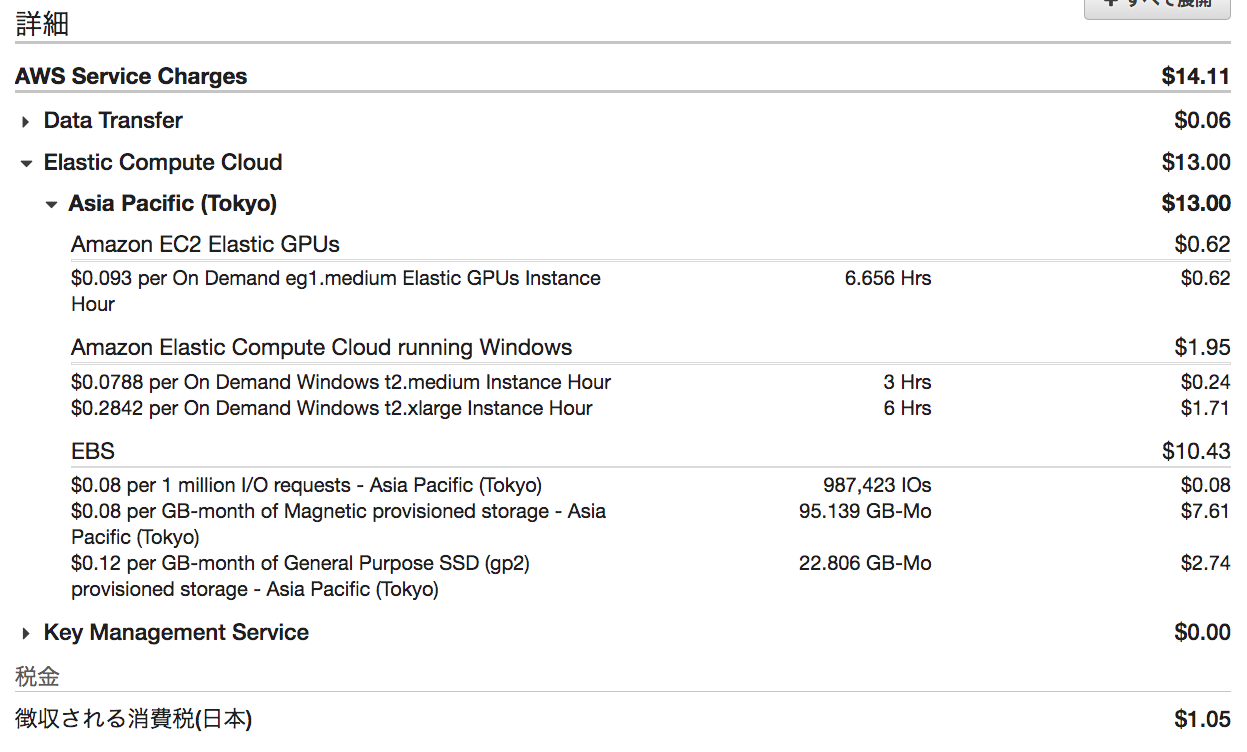Click the $10.43 EBS subtotal

1196,452
